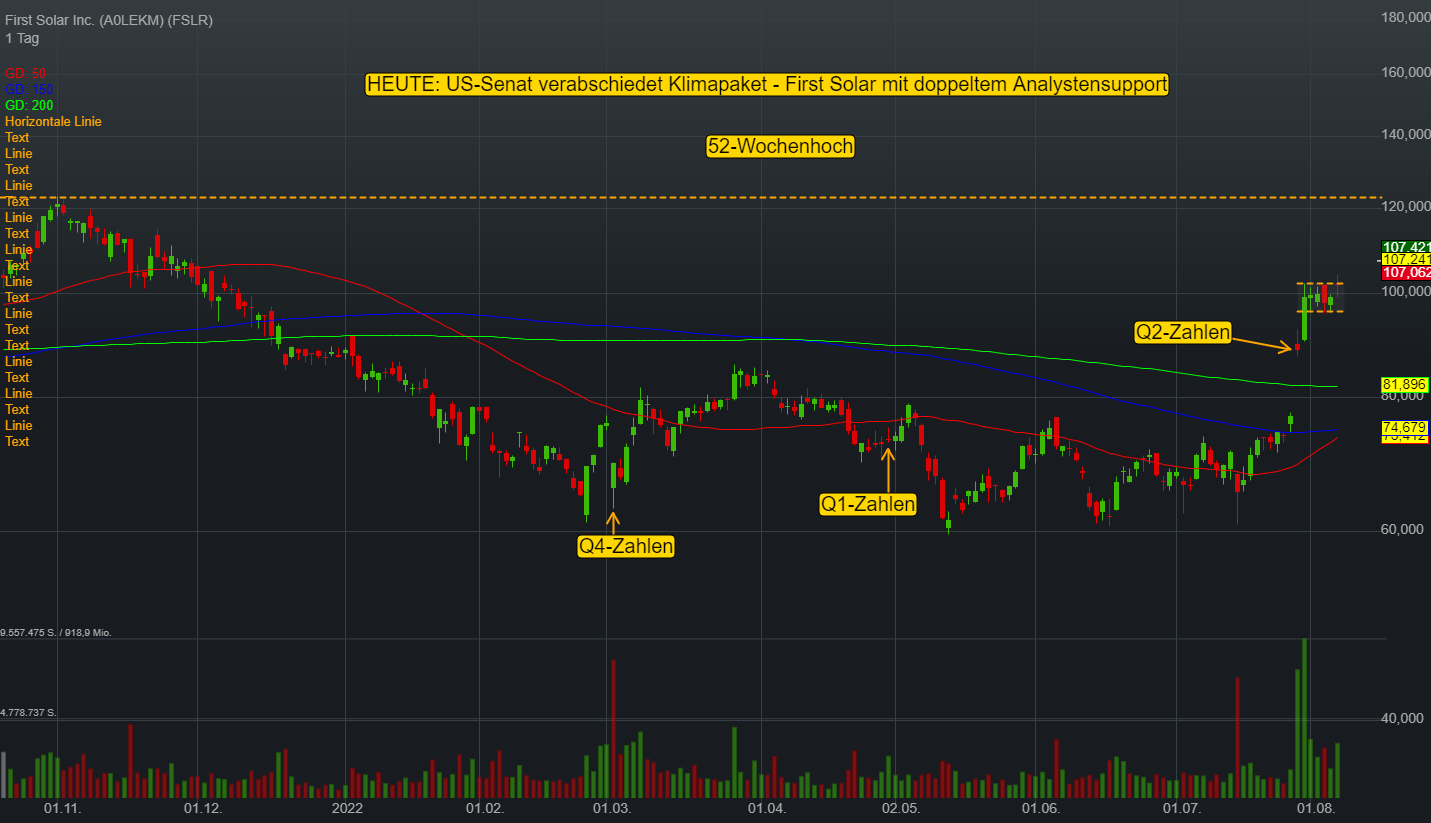1431x823 pixels.
Task: Click the 01.02. date axis label
Action: [x=483, y=807]
